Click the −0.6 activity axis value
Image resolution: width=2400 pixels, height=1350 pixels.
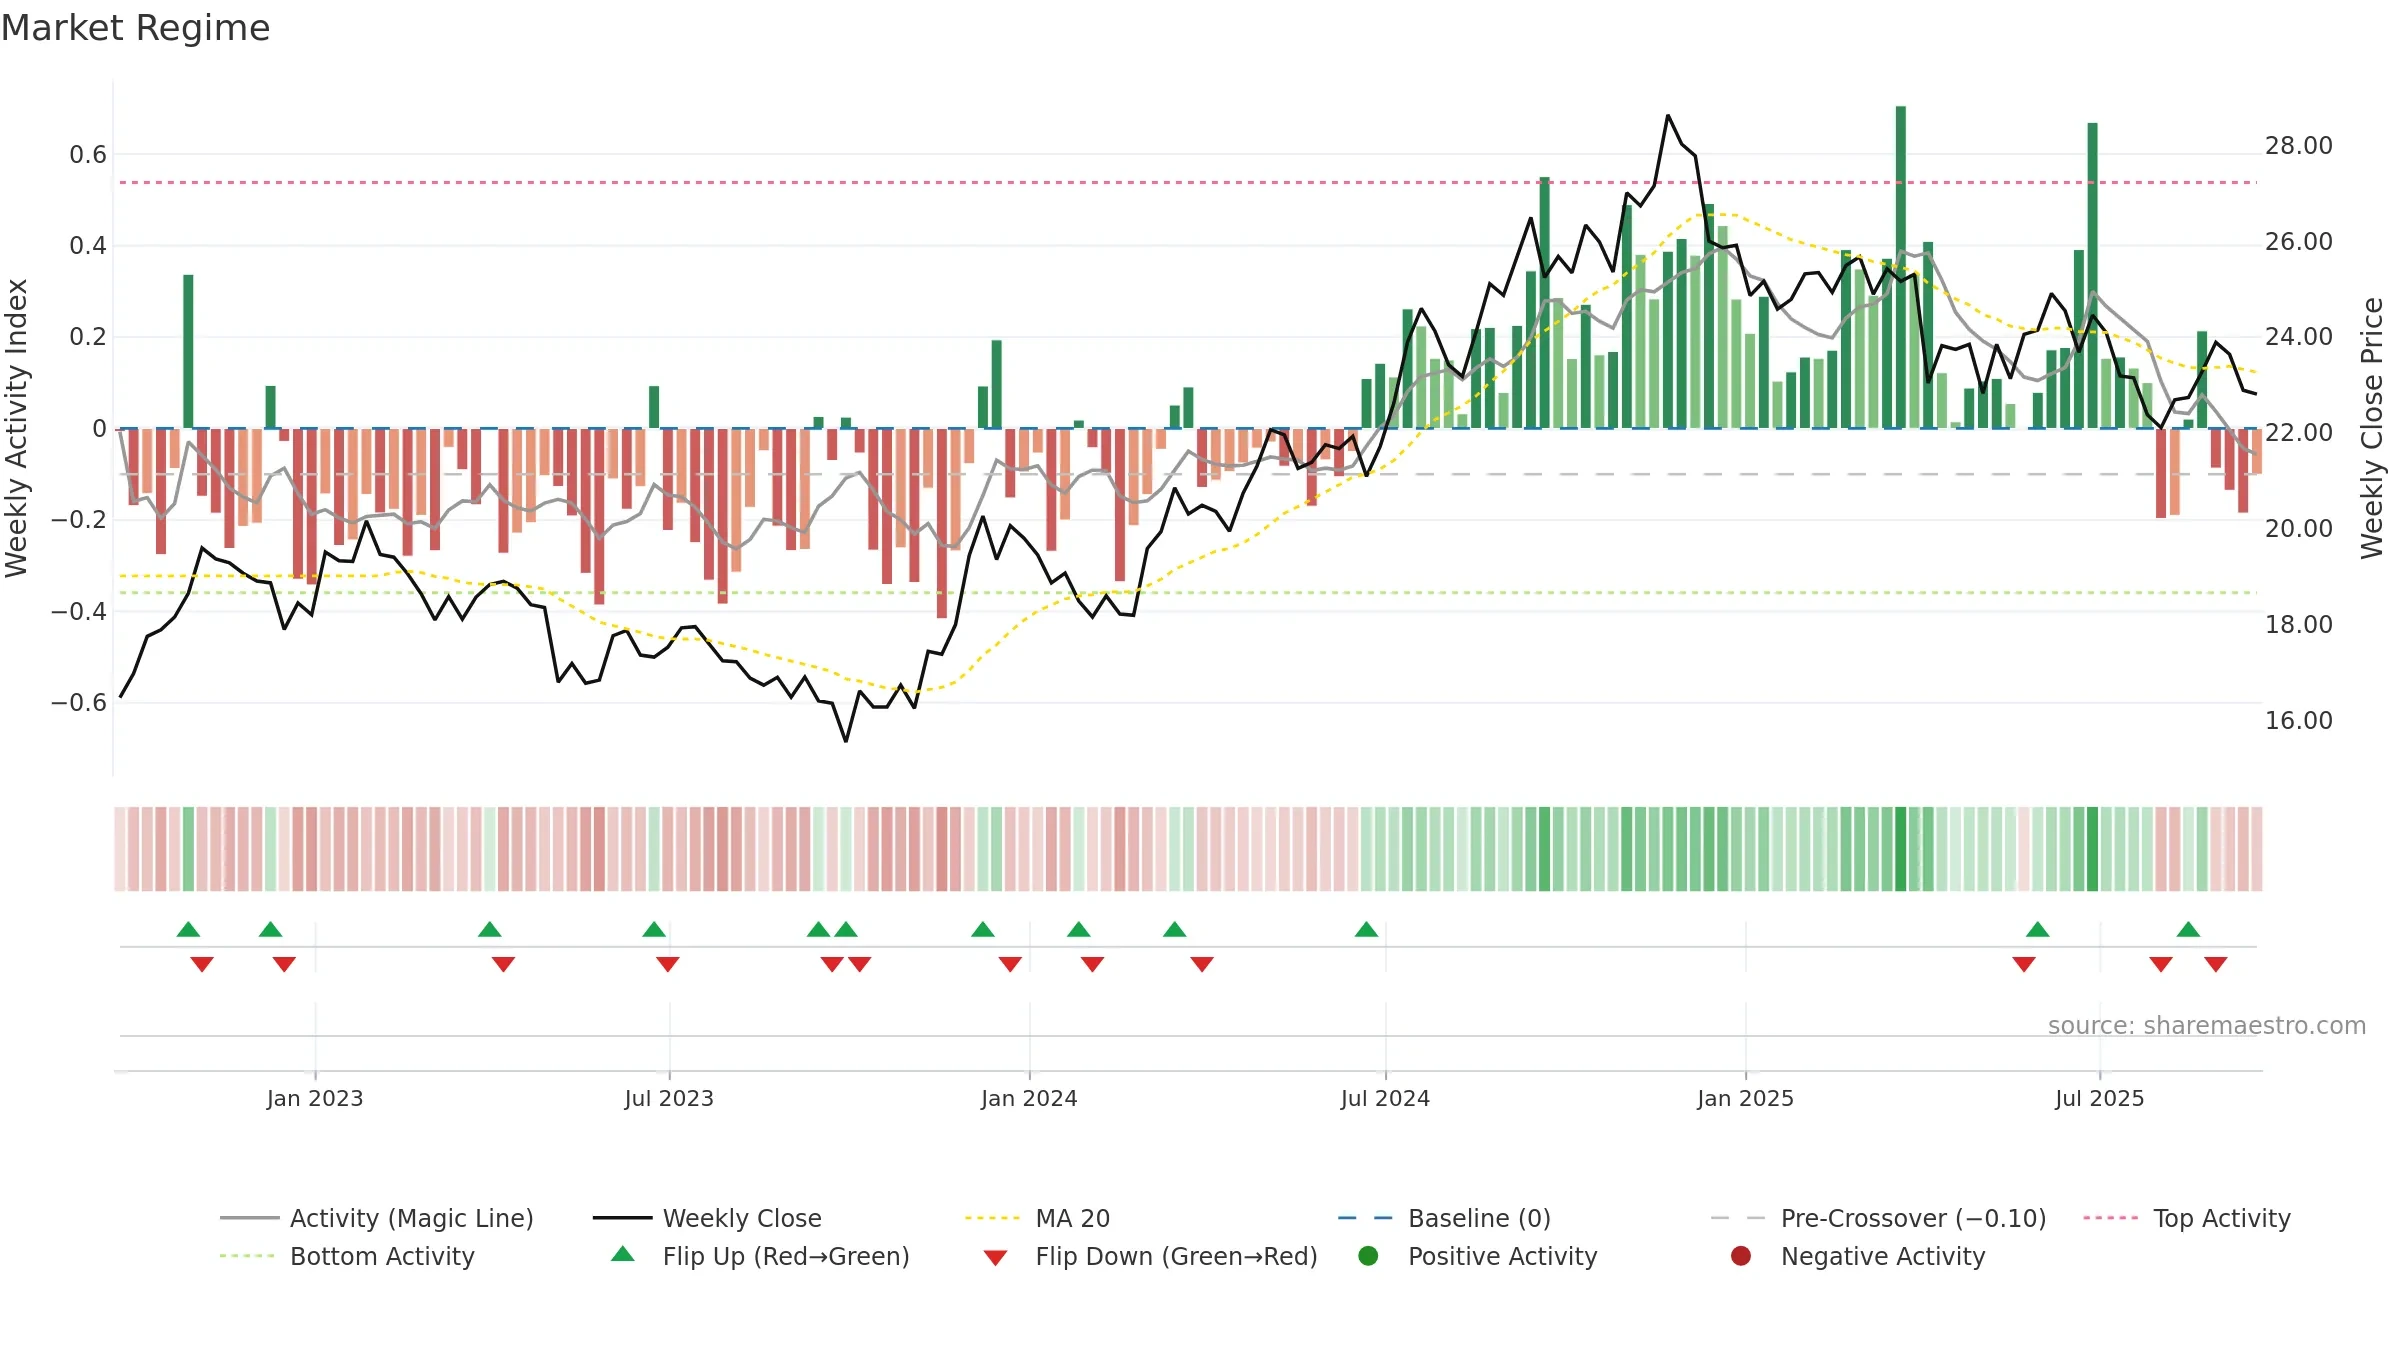click(79, 702)
